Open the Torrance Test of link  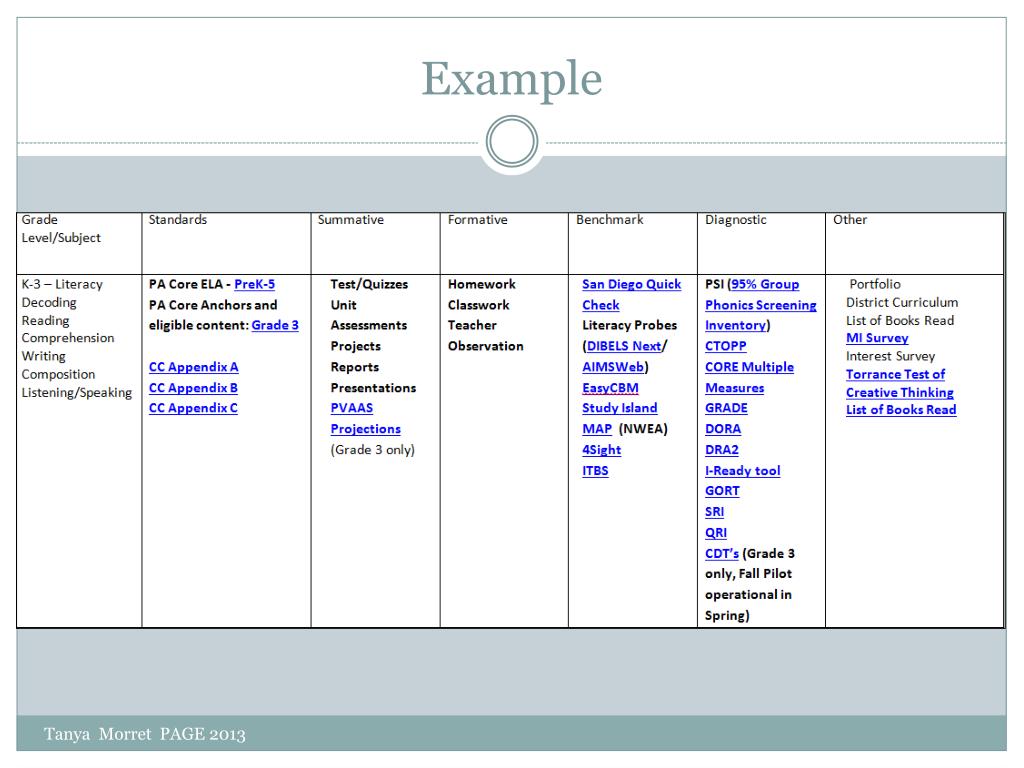895,374
